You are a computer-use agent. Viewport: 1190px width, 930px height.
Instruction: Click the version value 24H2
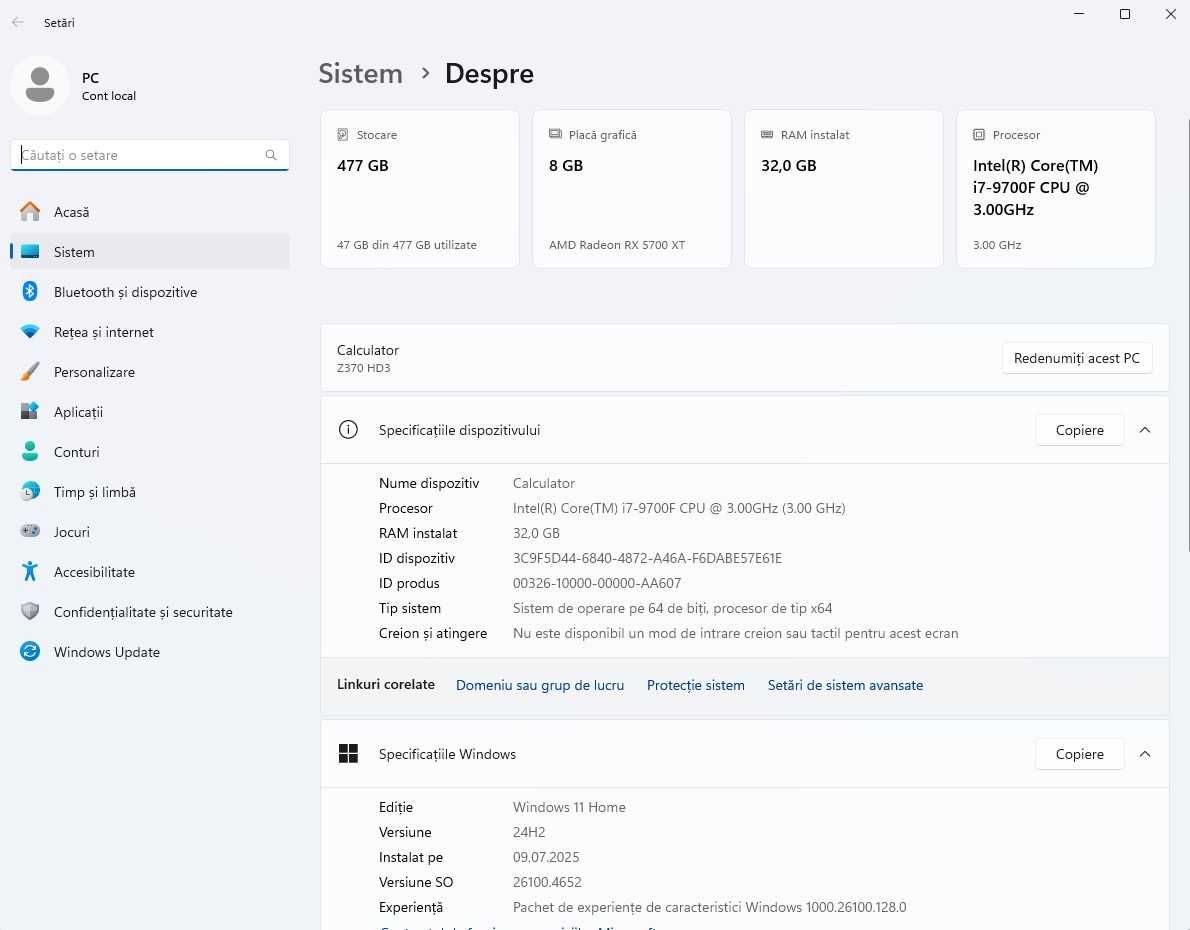point(529,832)
